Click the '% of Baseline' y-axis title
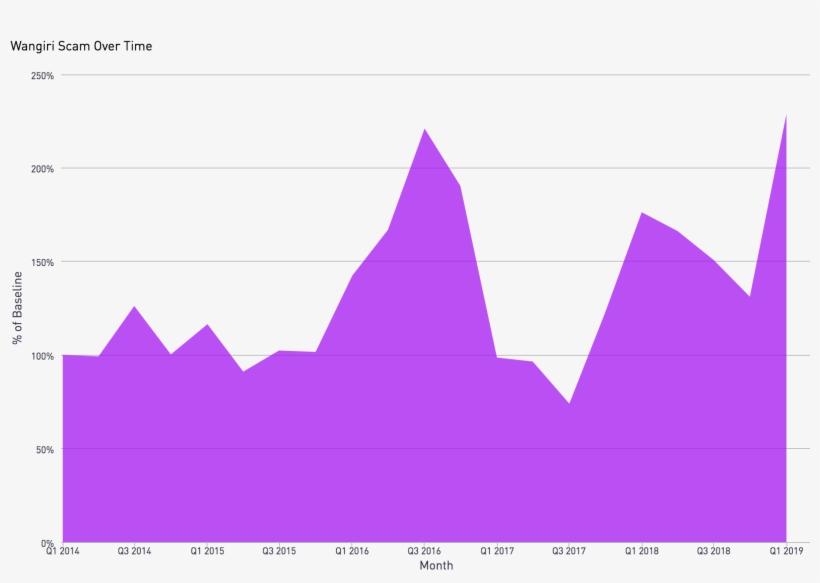The width and height of the screenshot is (820, 583). pos(18,309)
